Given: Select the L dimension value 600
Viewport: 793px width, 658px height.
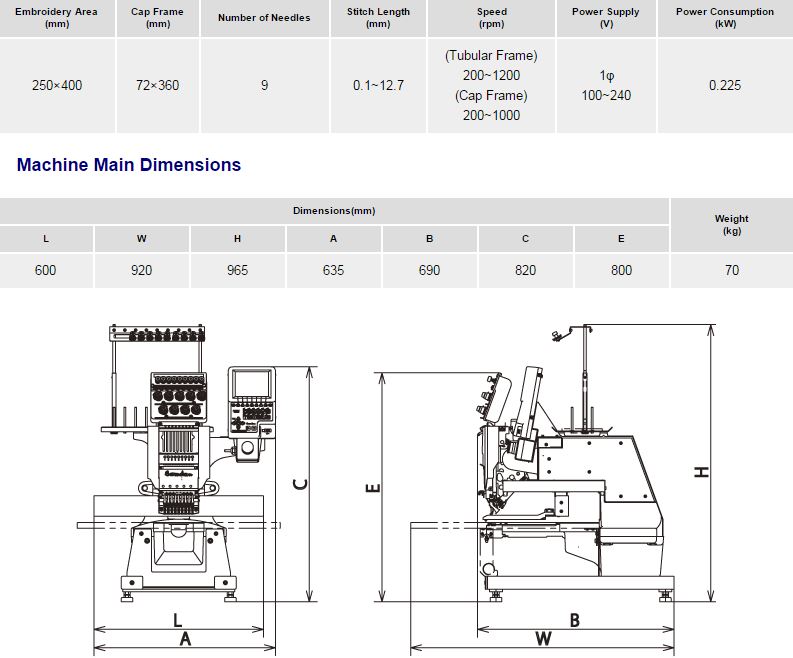Looking at the screenshot, I should click(46, 270).
